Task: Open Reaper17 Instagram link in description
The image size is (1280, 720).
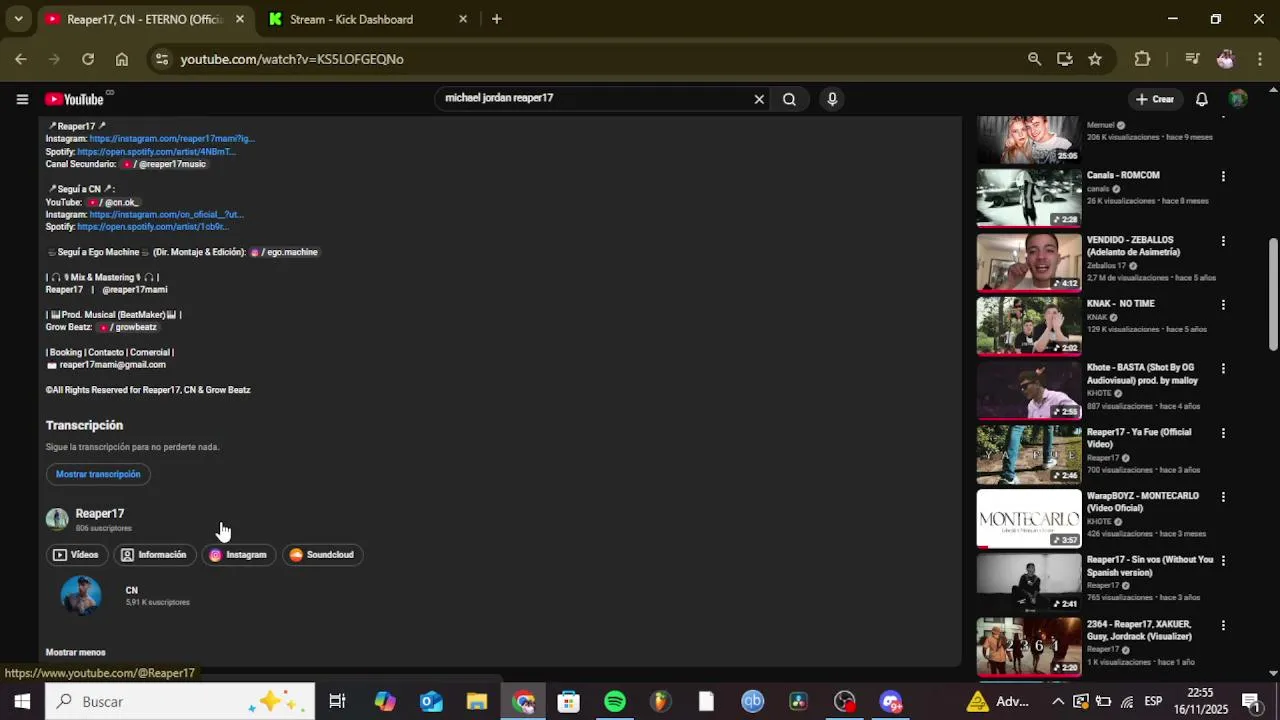Action: [x=172, y=139]
